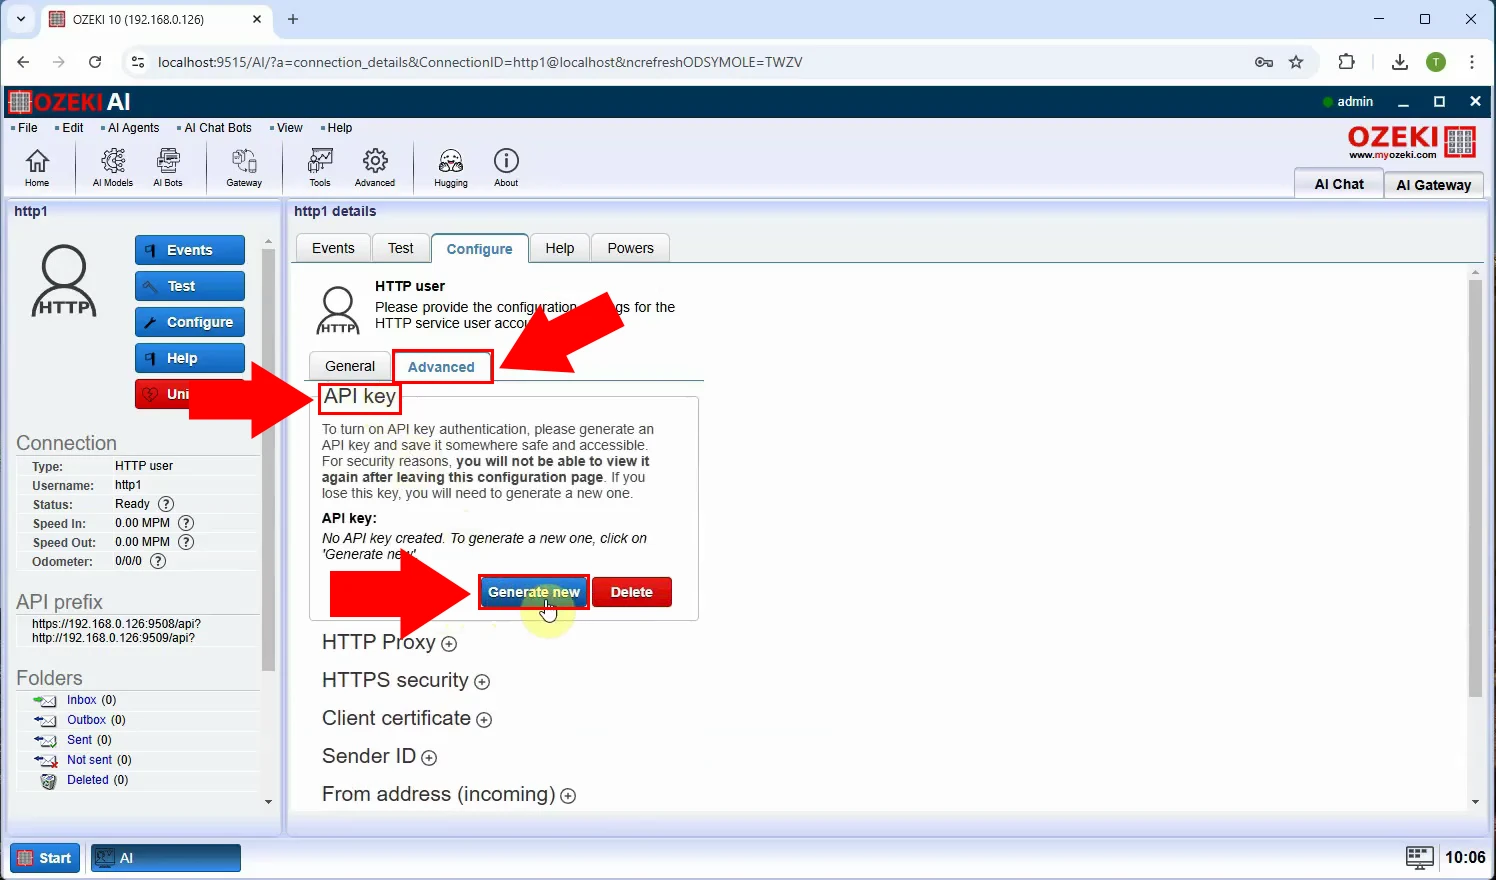This screenshot has height=880, width=1496.
Task: Click the help icon next to Speed In
Action: [x=186, y=523]
